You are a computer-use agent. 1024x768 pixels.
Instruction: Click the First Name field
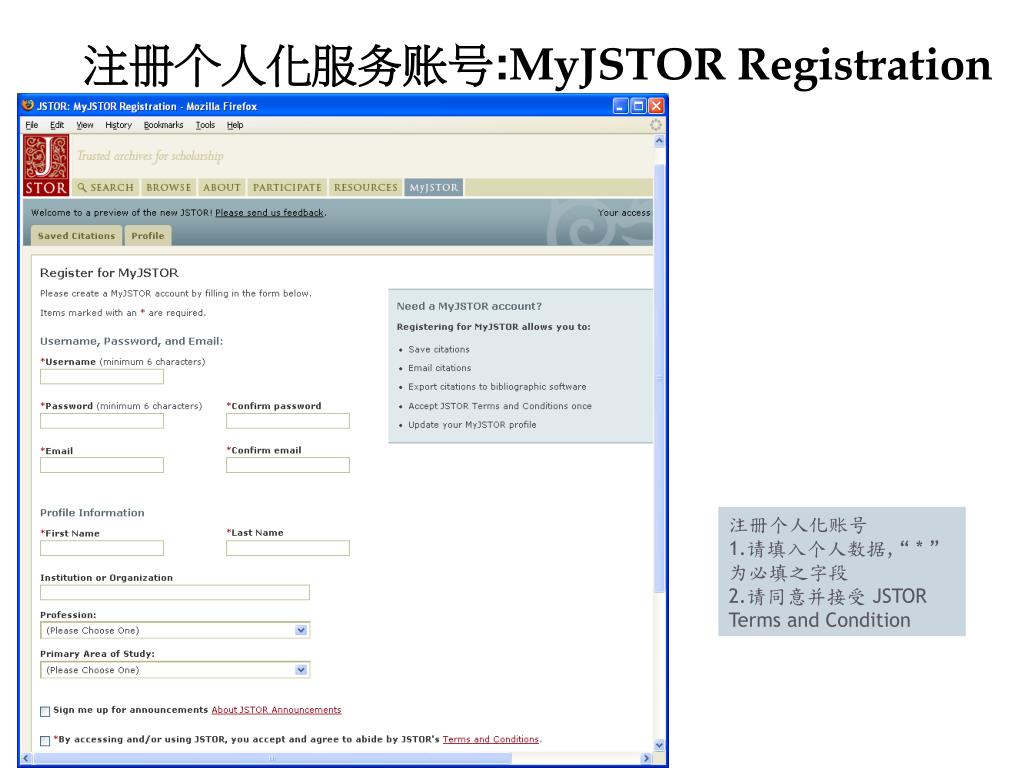coord(102,548)
